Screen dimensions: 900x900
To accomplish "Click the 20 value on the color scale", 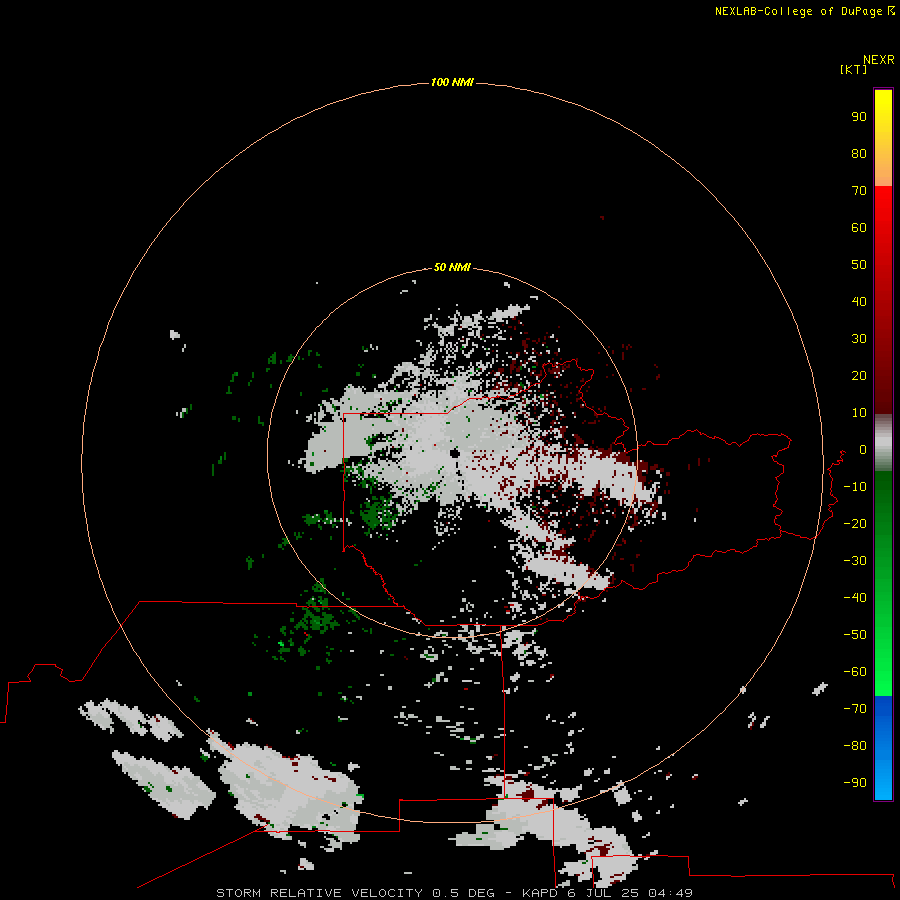I will (x=859, y=375).
